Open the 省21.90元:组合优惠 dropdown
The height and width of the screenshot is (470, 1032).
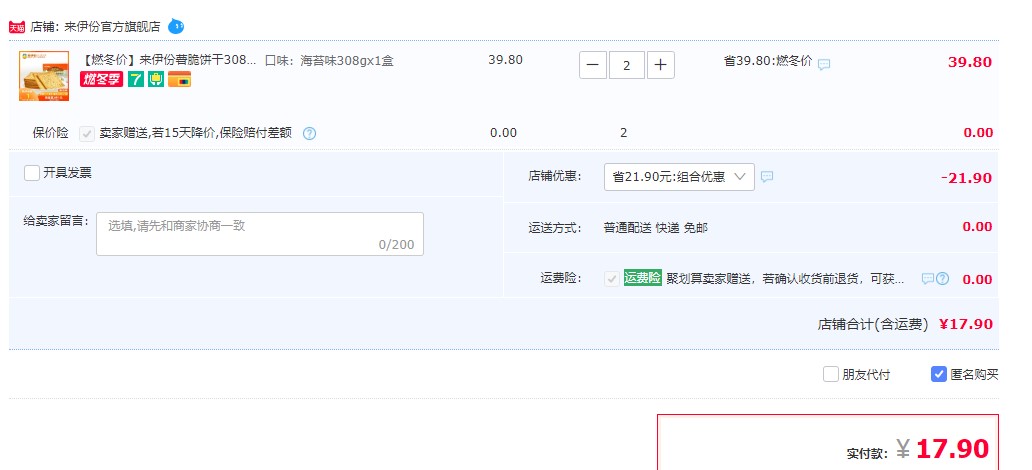(x=679, y=177)
